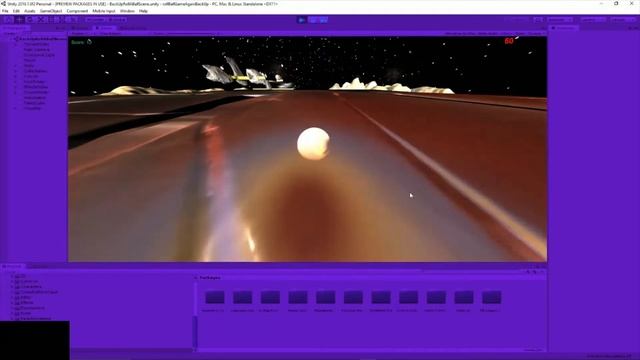Collapse the scene root in Hierarchy
The width and height of the screenshot is (640, 360).
point(16,39)
